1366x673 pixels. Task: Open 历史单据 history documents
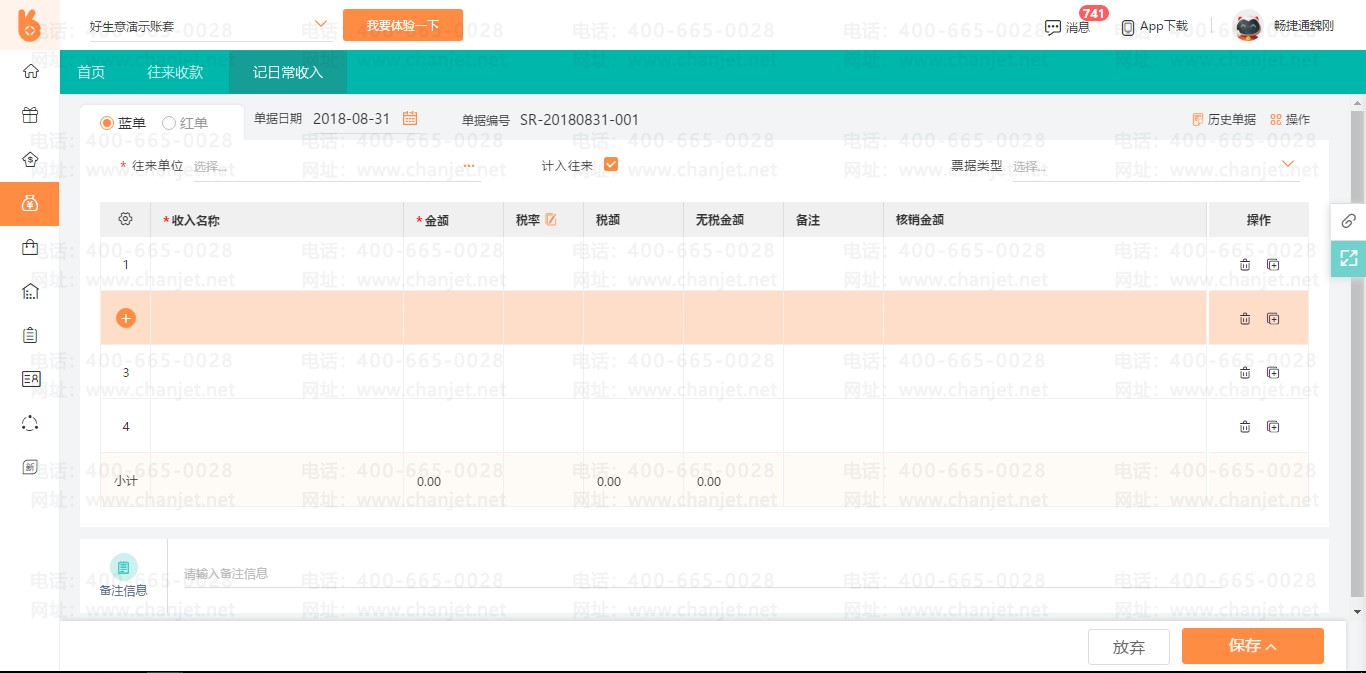1224,119
